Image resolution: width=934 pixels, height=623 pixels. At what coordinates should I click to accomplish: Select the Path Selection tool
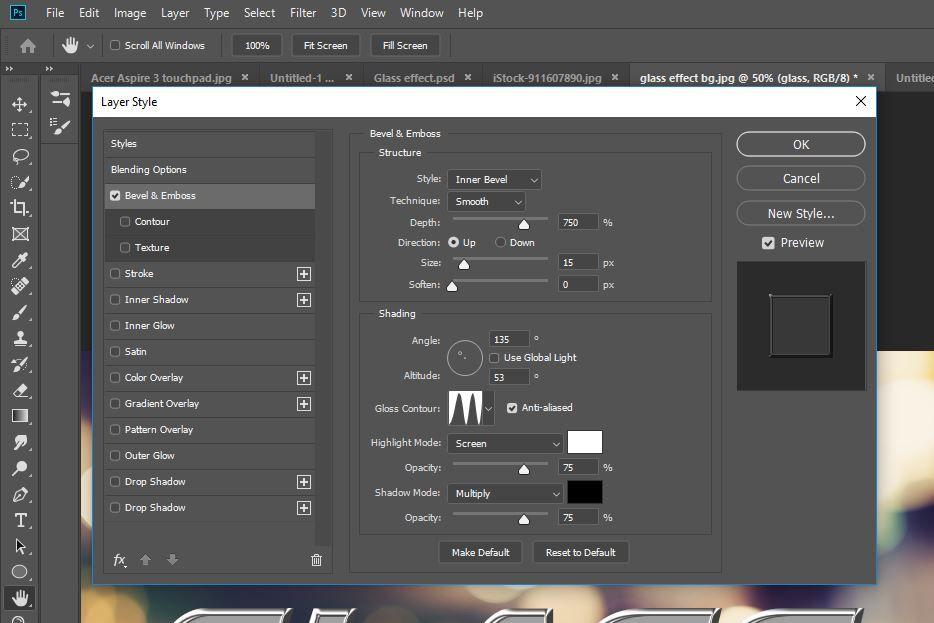[20, 546]
